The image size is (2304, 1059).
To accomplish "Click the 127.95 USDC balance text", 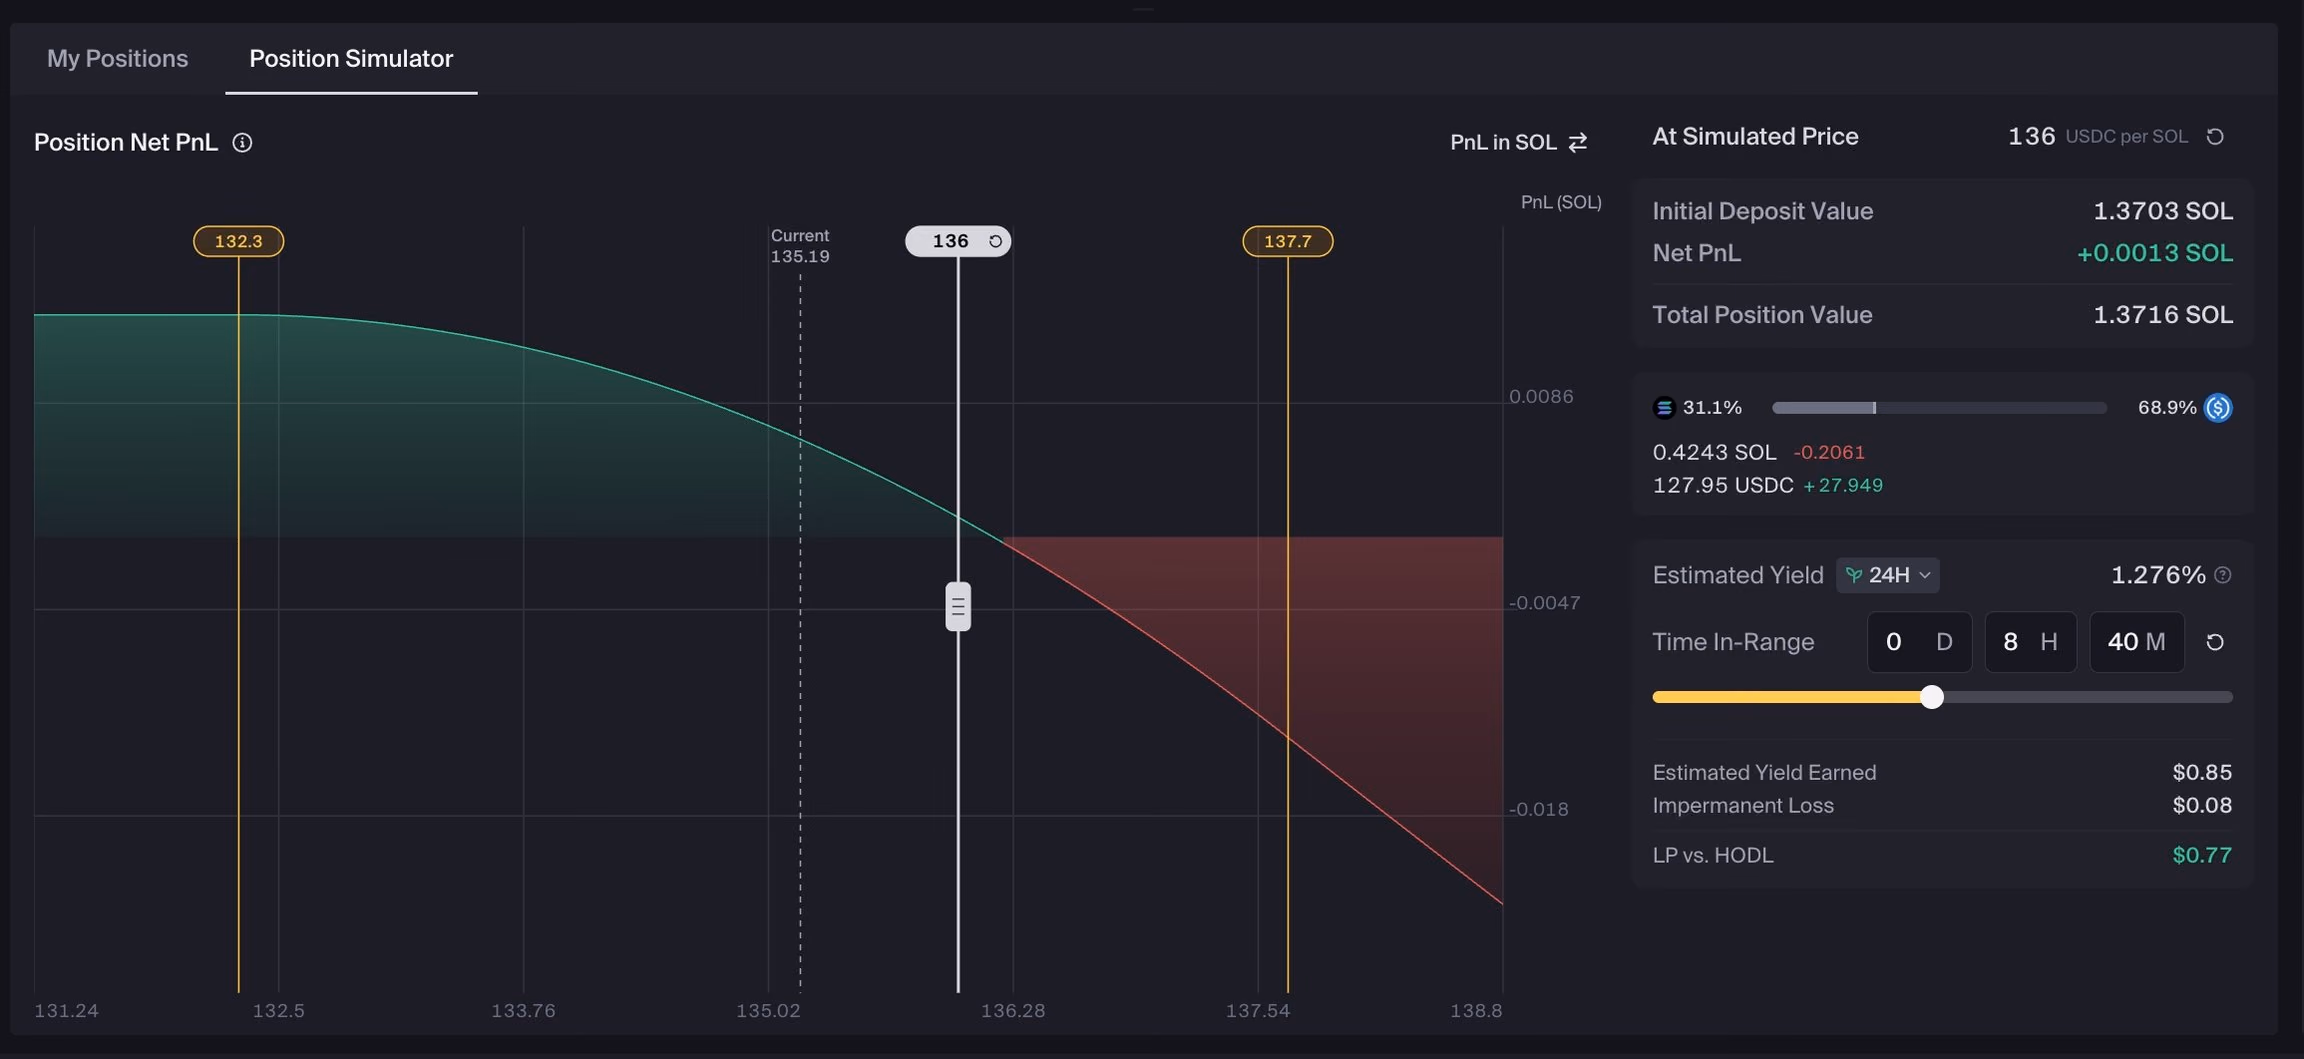I will pos(1722,485).
